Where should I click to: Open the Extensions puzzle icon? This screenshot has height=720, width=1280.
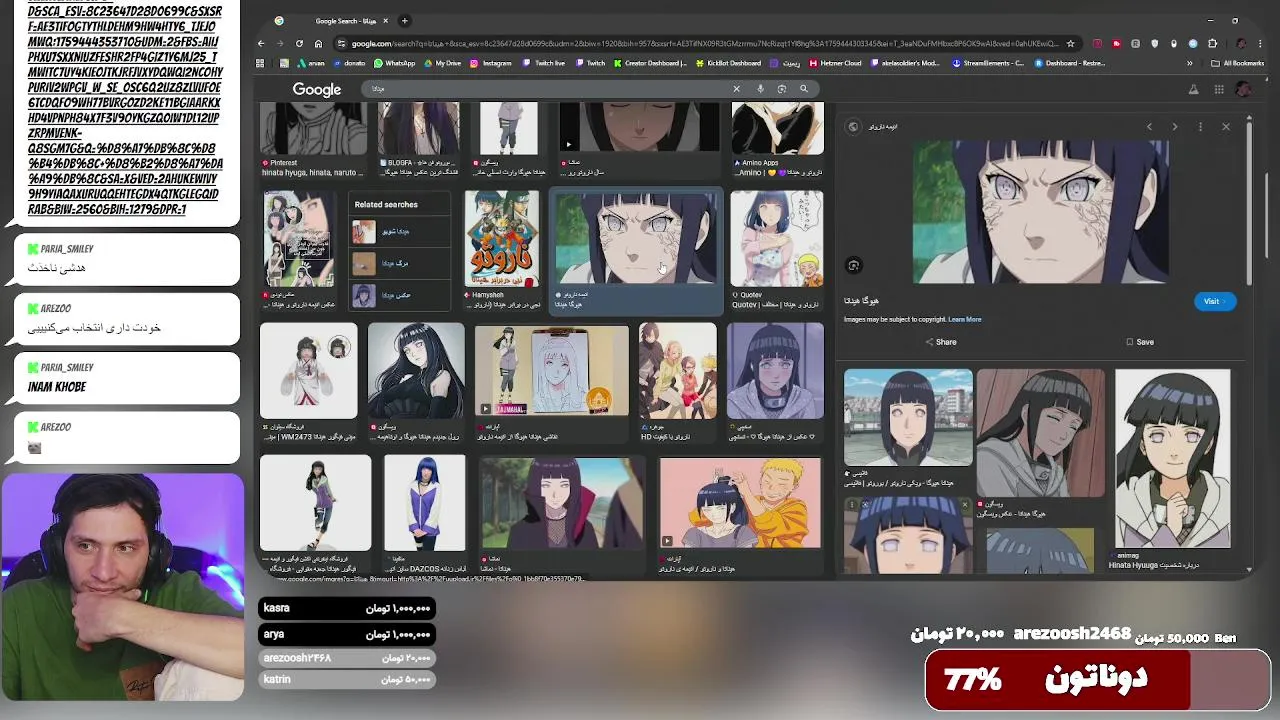click(x=1212, y=43)
